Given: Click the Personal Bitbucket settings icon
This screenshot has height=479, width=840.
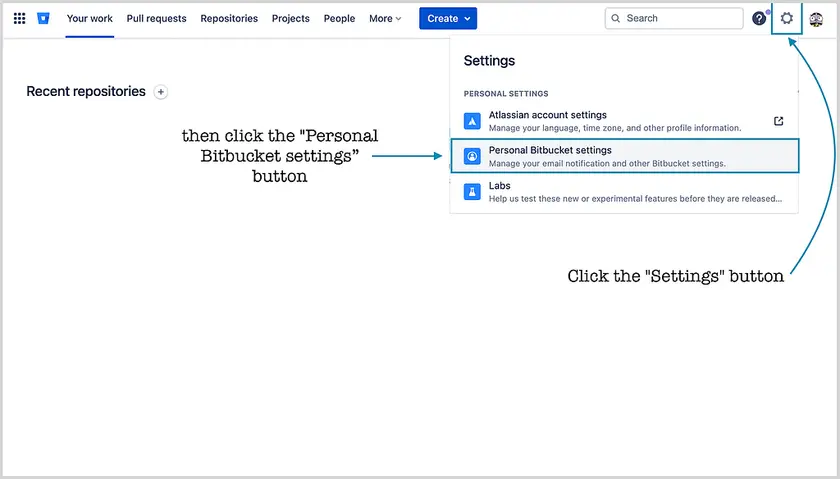Looking at the screenshot, I should pyautogui.click(x=472, y=156).
